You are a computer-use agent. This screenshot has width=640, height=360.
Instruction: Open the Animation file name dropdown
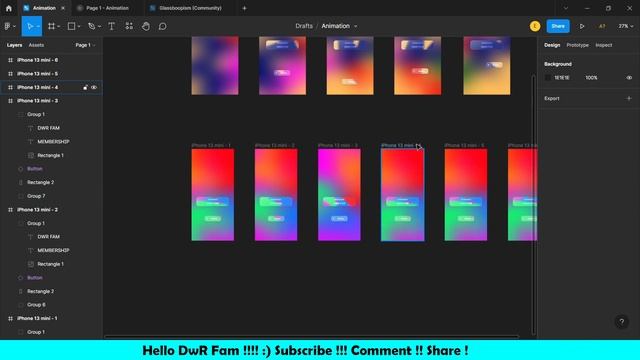356,26
